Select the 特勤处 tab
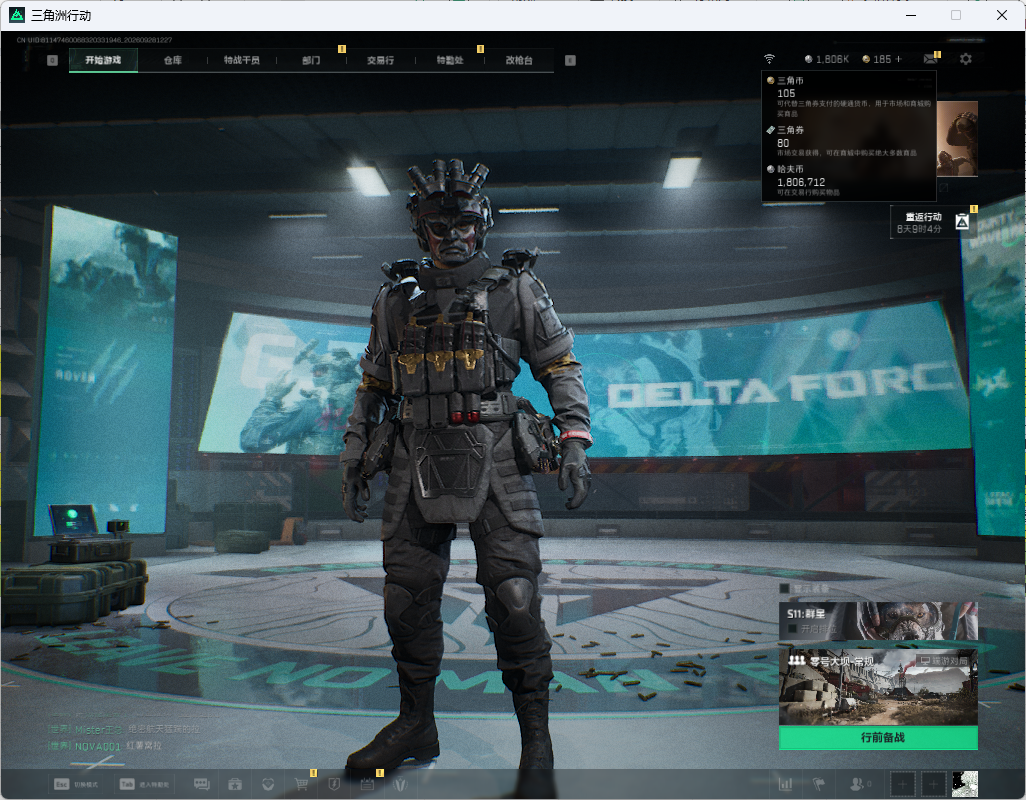1026x800 pixels. [x=450, y=60]
